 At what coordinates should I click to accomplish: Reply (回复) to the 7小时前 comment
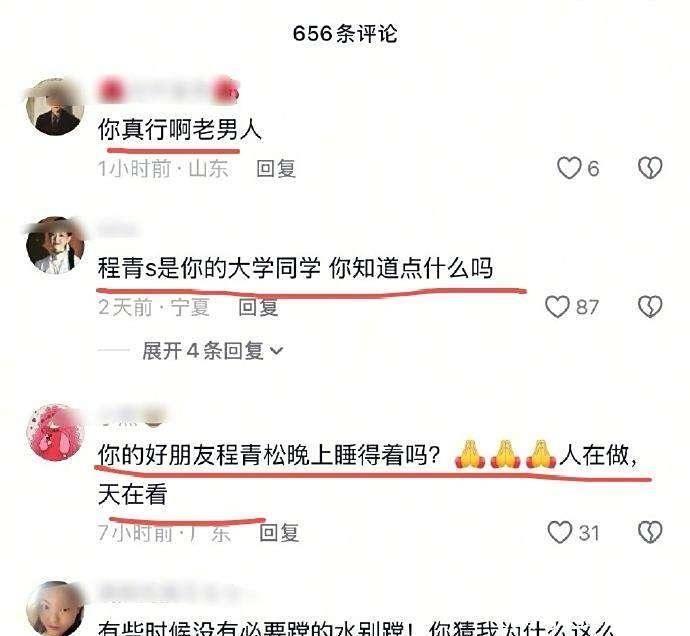(279, 533)
